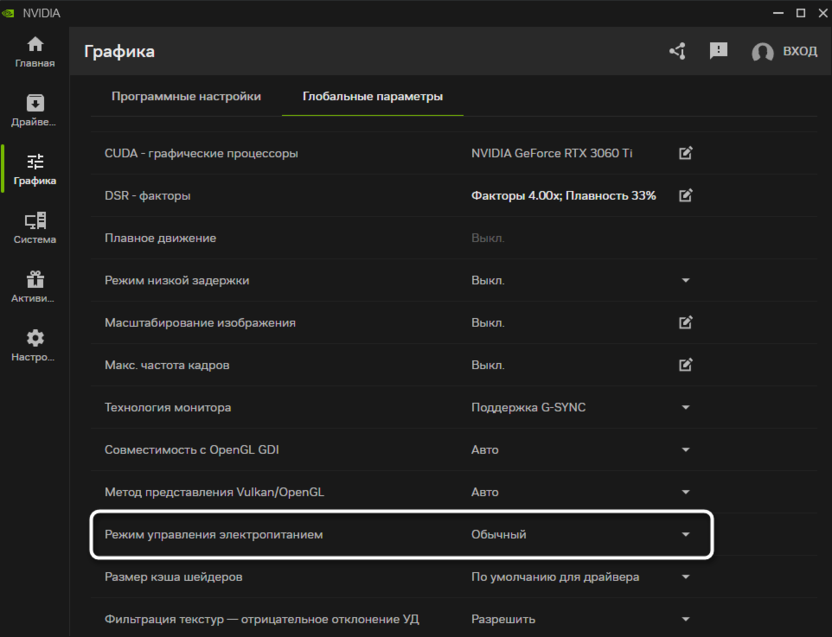Open the Настройки gear section

coord(35,346)
